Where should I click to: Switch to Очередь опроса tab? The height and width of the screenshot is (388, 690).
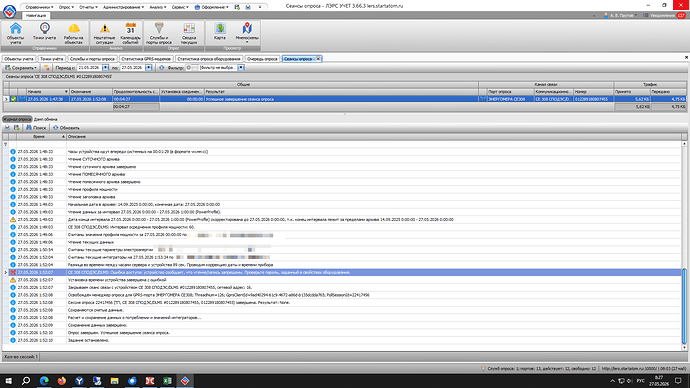click(262, 59)
